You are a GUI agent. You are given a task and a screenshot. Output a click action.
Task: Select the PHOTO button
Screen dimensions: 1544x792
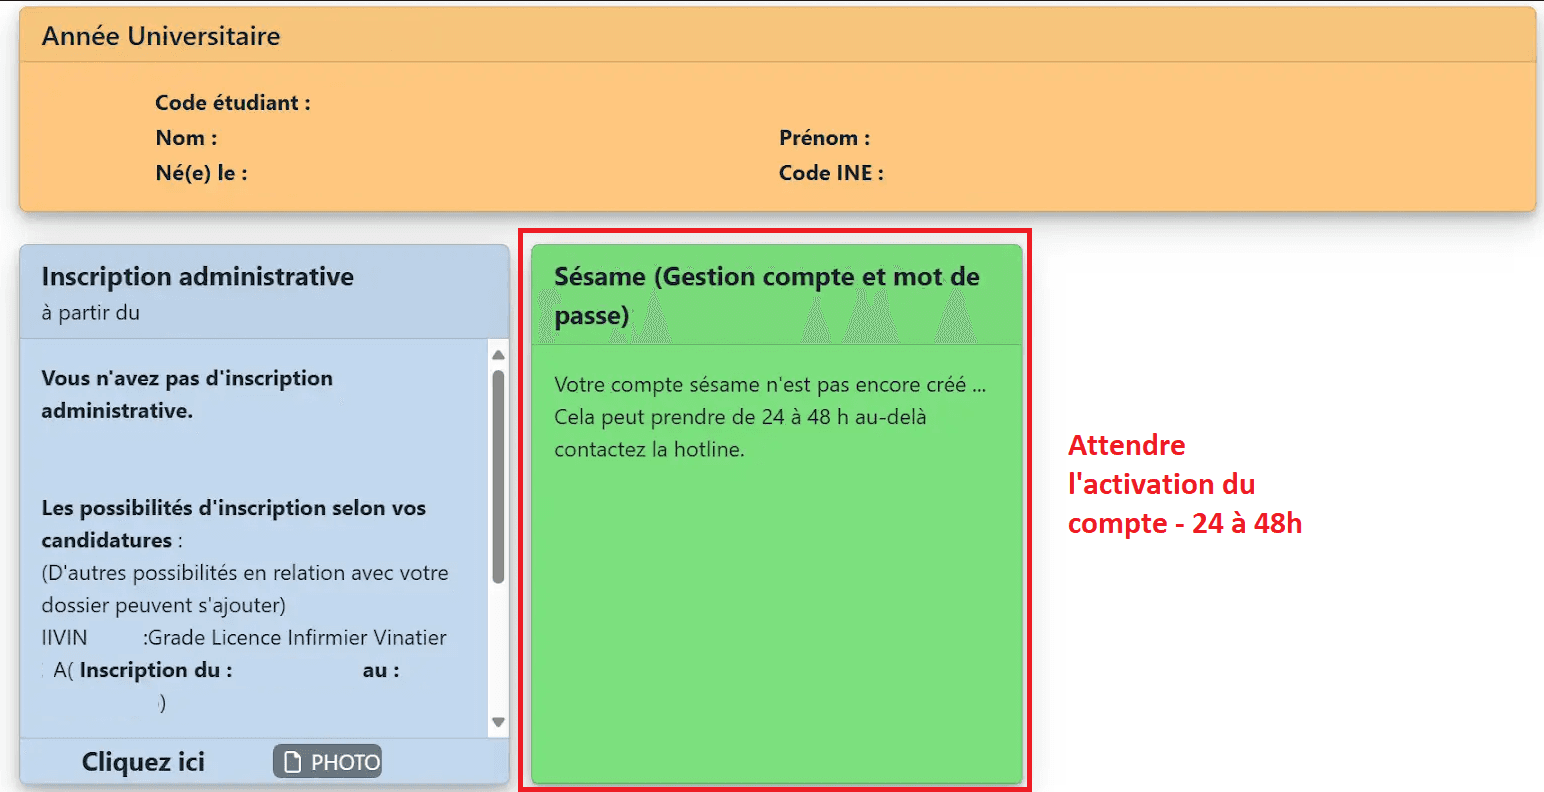click(x=327, y=761)
